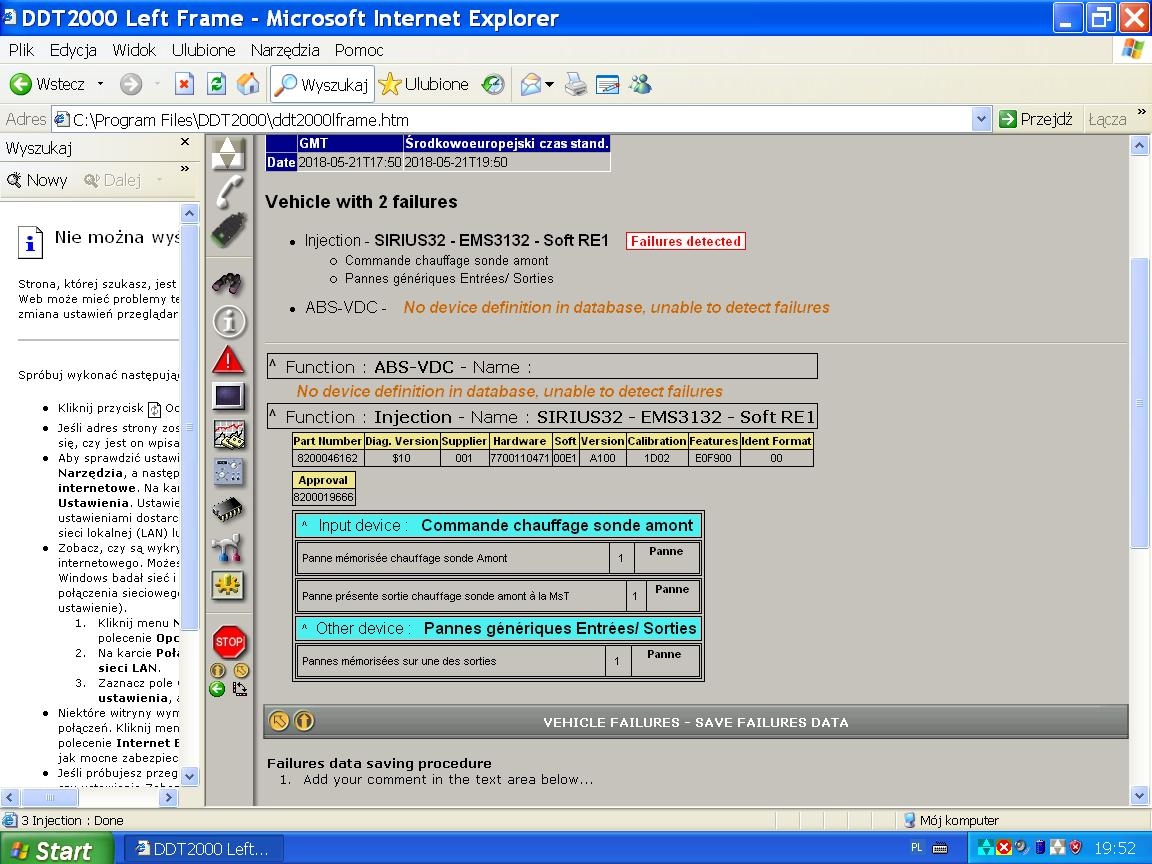Collapse Input device Commande chauffage sonde amont
The image size is (1152, 864).
pos(304,525)
